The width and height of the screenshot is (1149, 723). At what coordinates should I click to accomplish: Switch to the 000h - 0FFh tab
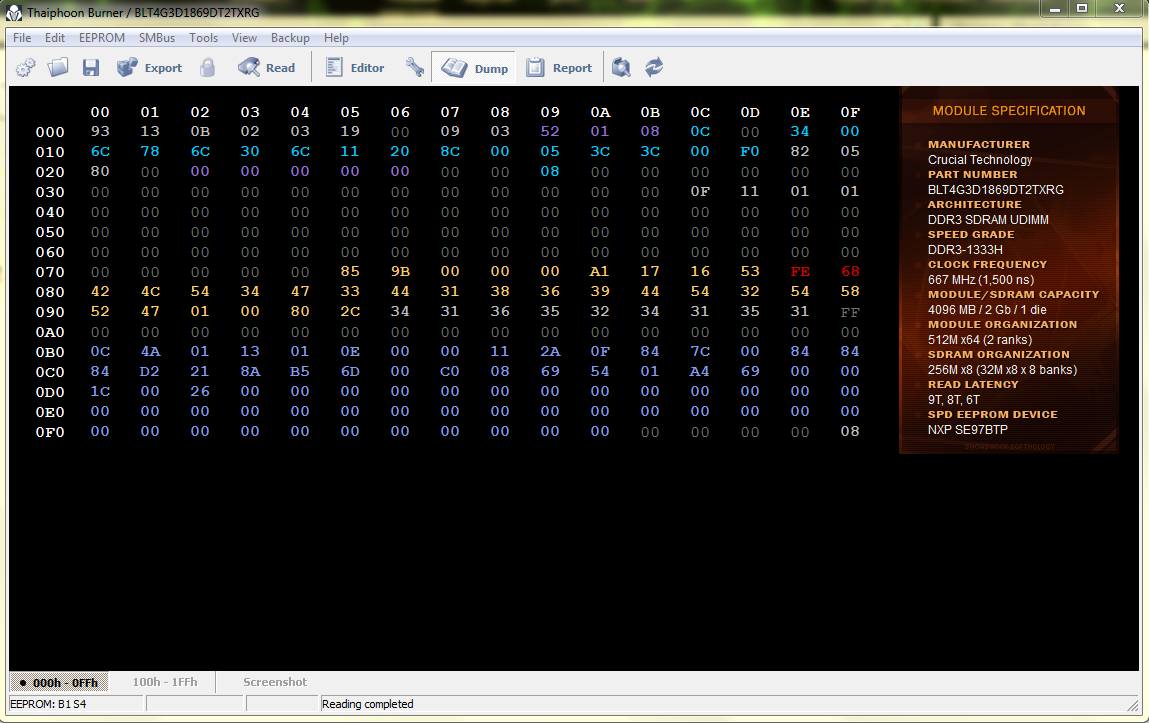tap(59, 682)
